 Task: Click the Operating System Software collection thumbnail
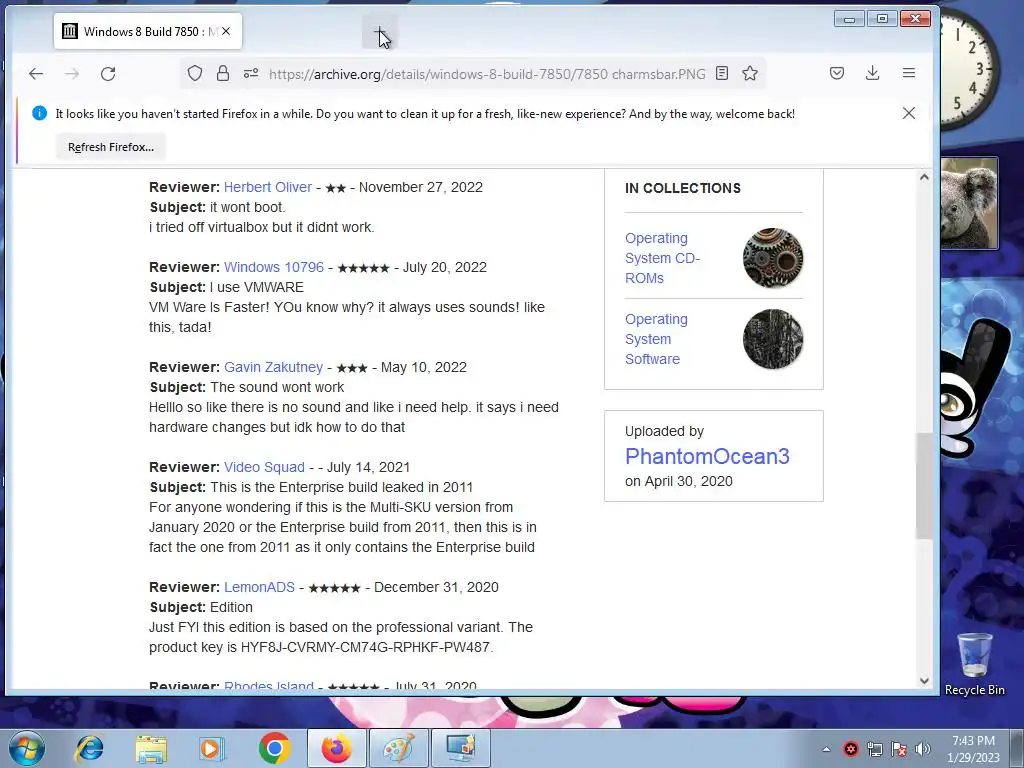pos(773,338)
